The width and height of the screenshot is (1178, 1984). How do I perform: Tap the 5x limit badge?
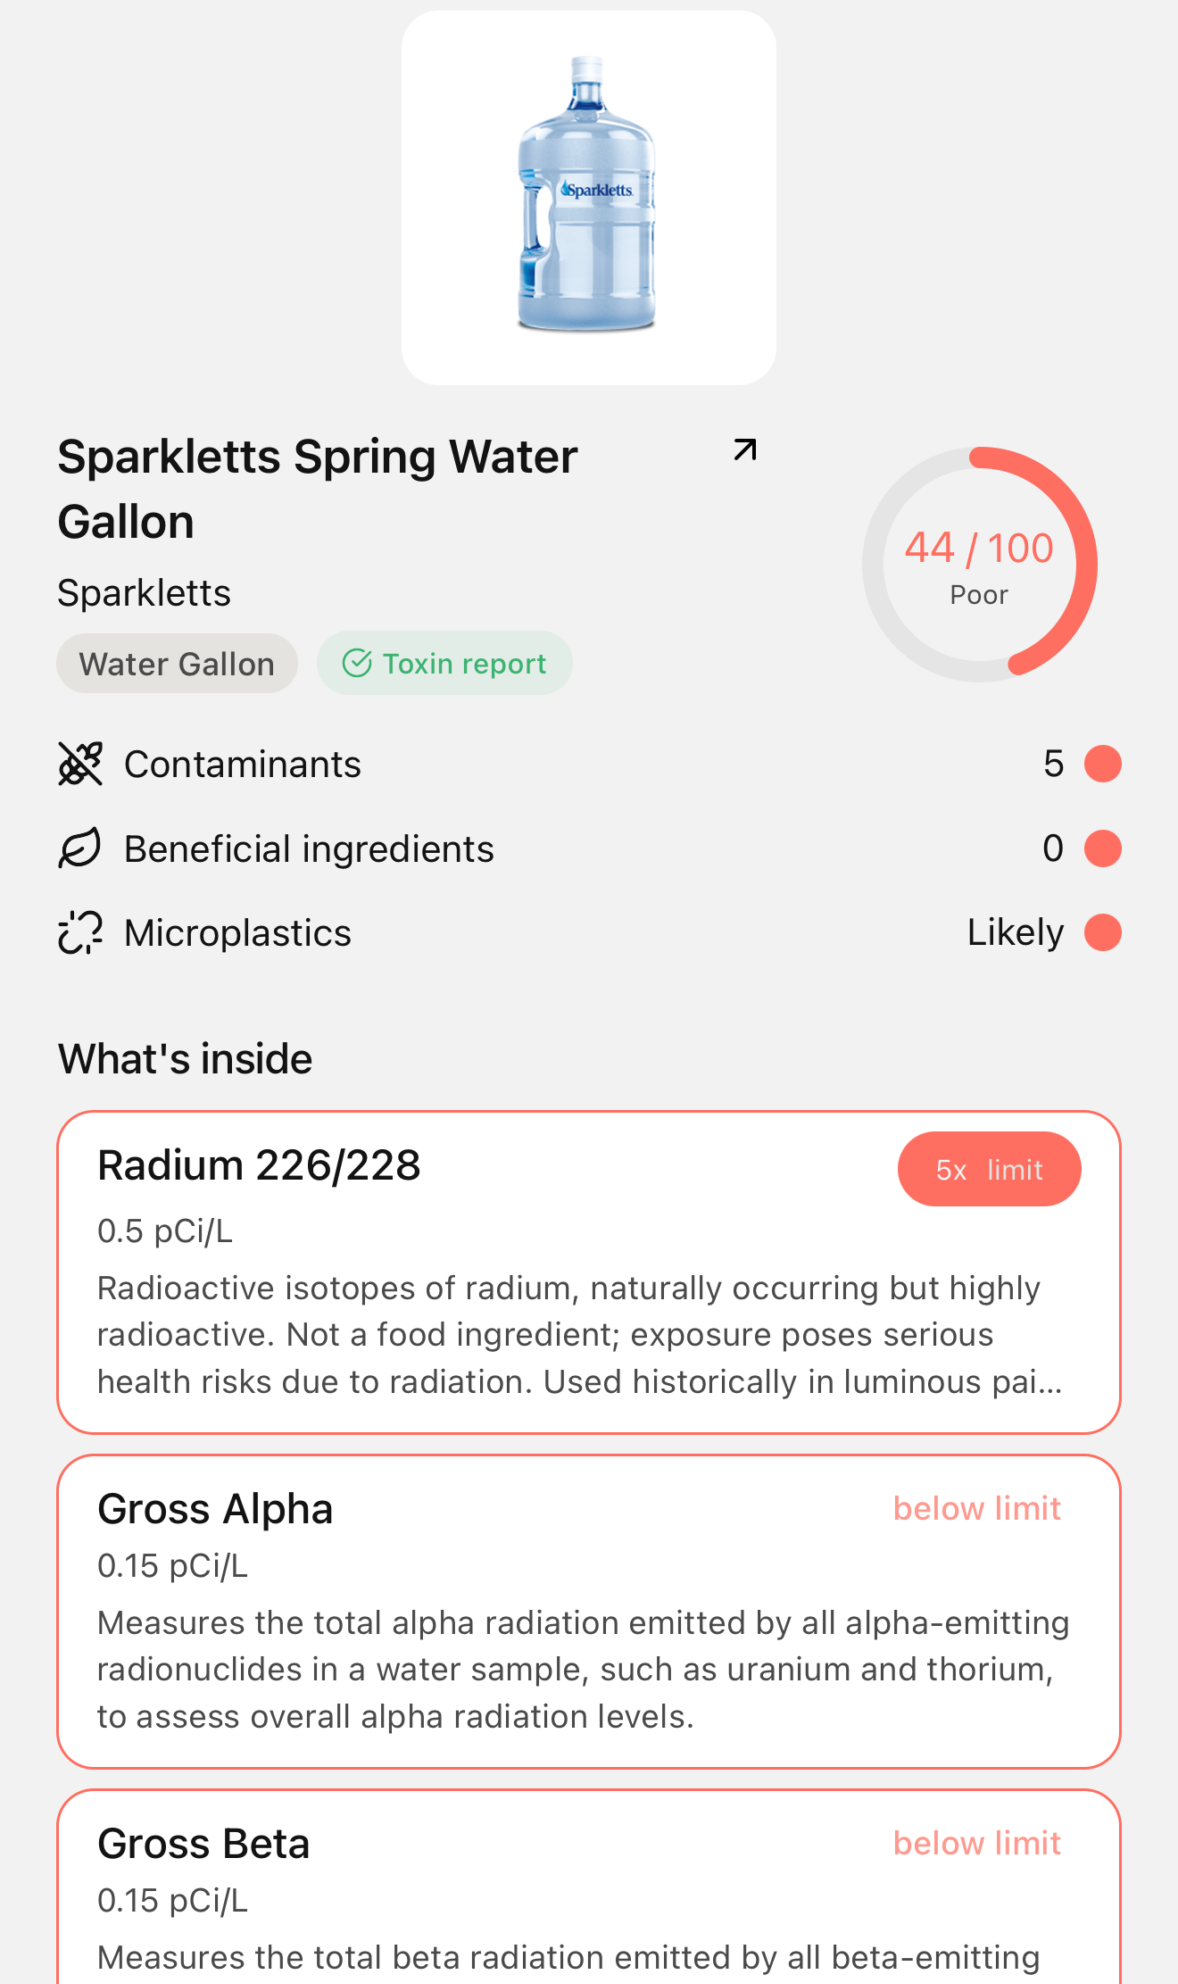pos(989,1169)
